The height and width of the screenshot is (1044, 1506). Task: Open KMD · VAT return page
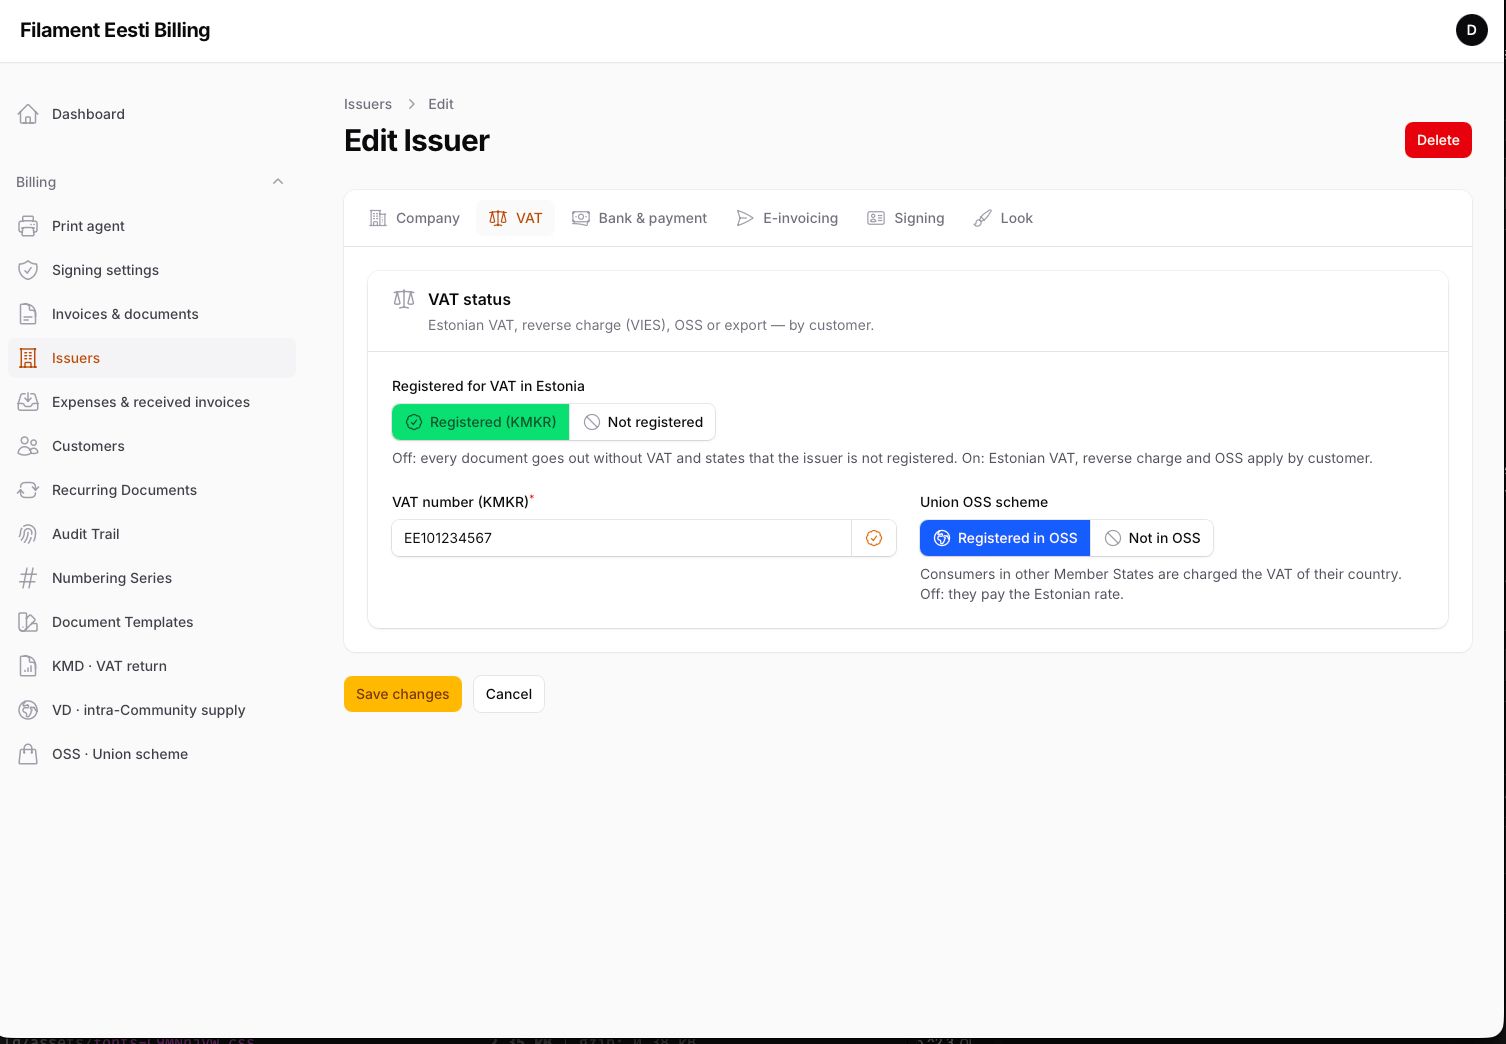tap(152, 666)
